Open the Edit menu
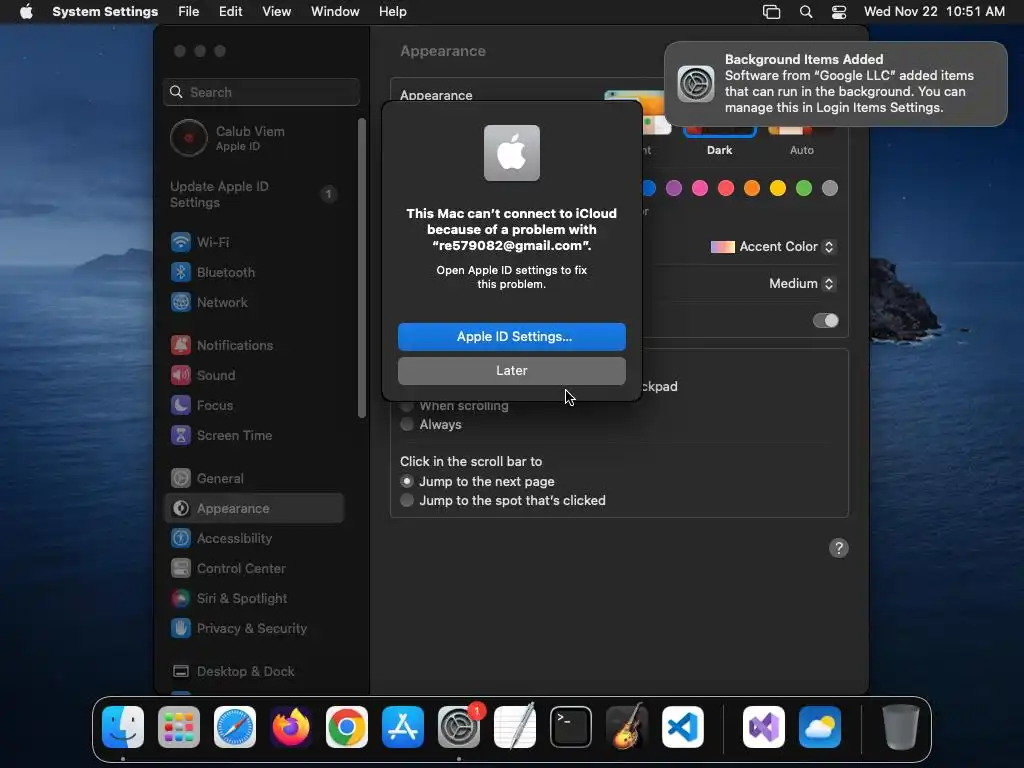Image resolution: width=1024 pixels, height=768 pixels. tap(231, 12)
